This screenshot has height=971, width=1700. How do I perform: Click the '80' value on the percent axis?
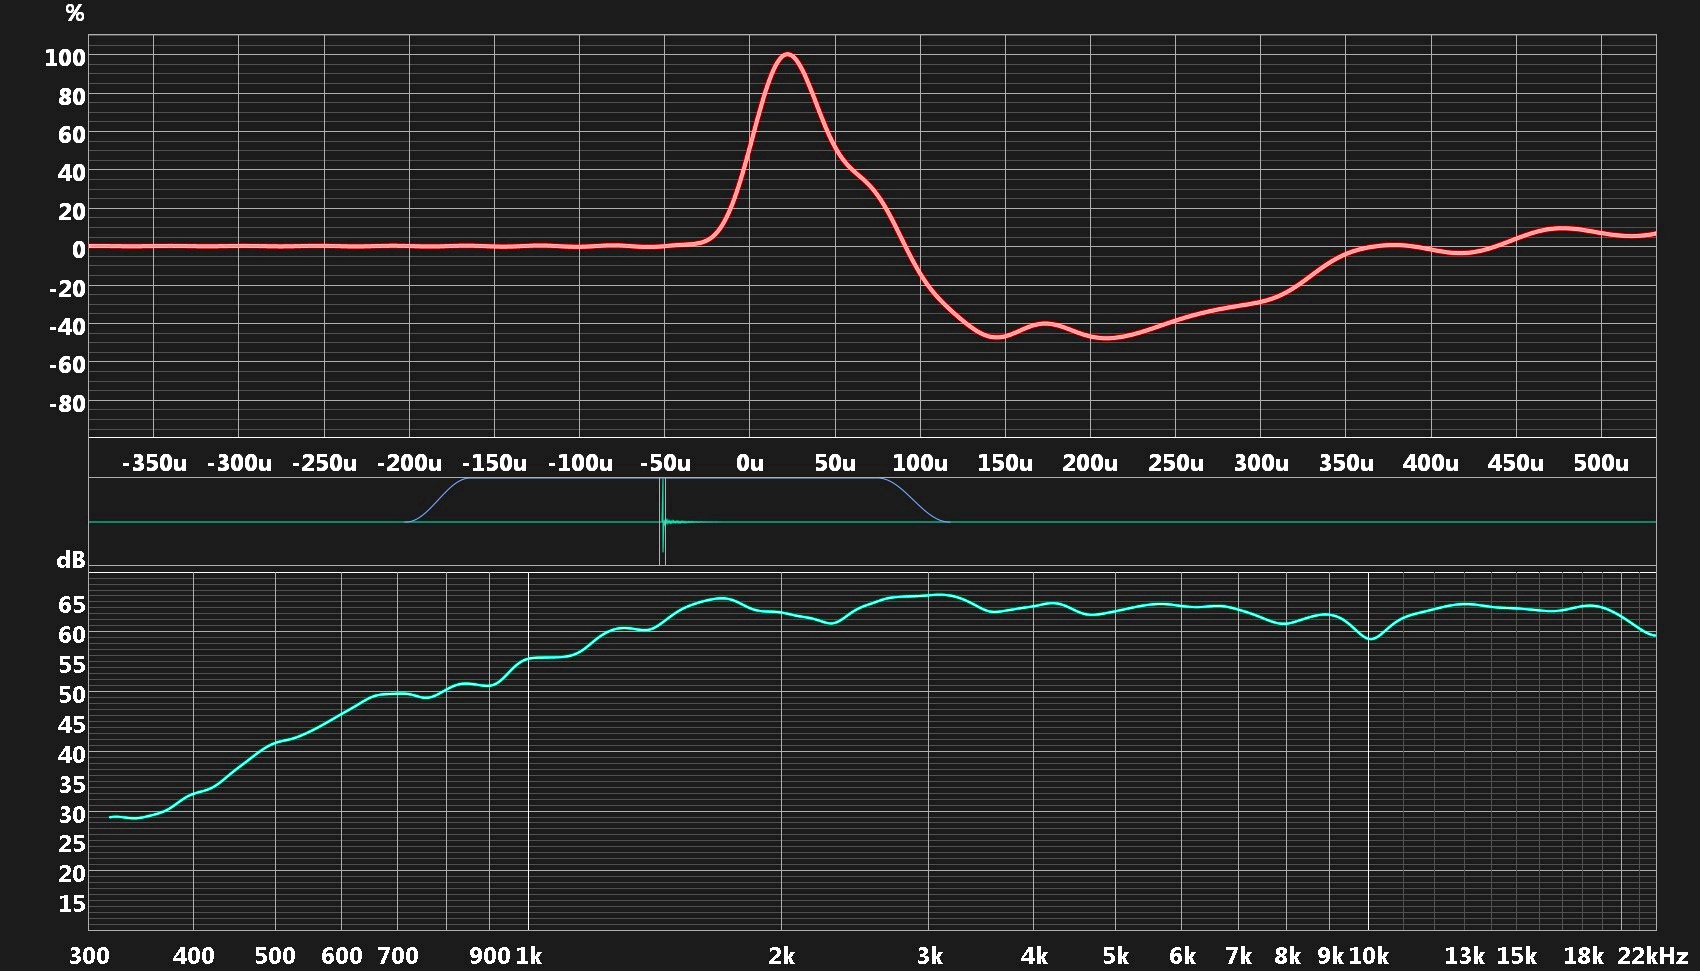click(x=72, y=97)
